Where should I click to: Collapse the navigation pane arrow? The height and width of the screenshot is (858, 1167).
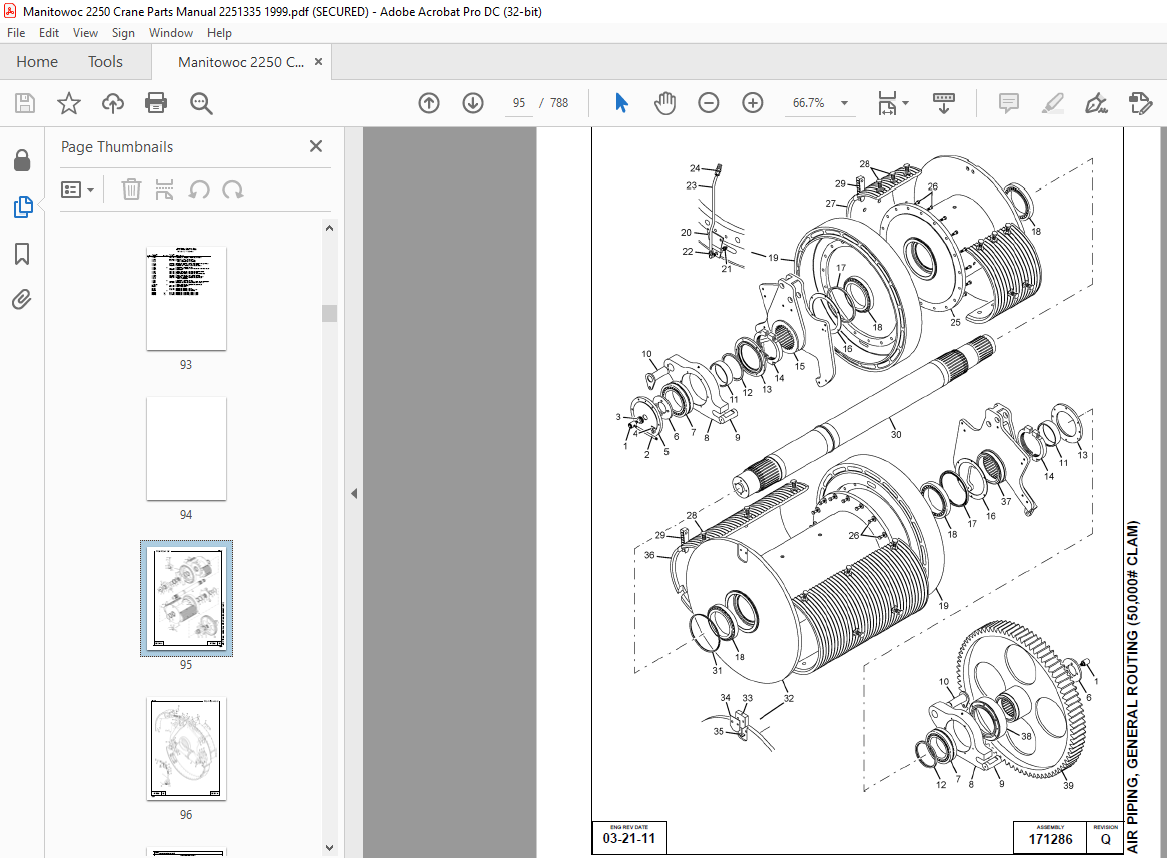coord(354,493)
